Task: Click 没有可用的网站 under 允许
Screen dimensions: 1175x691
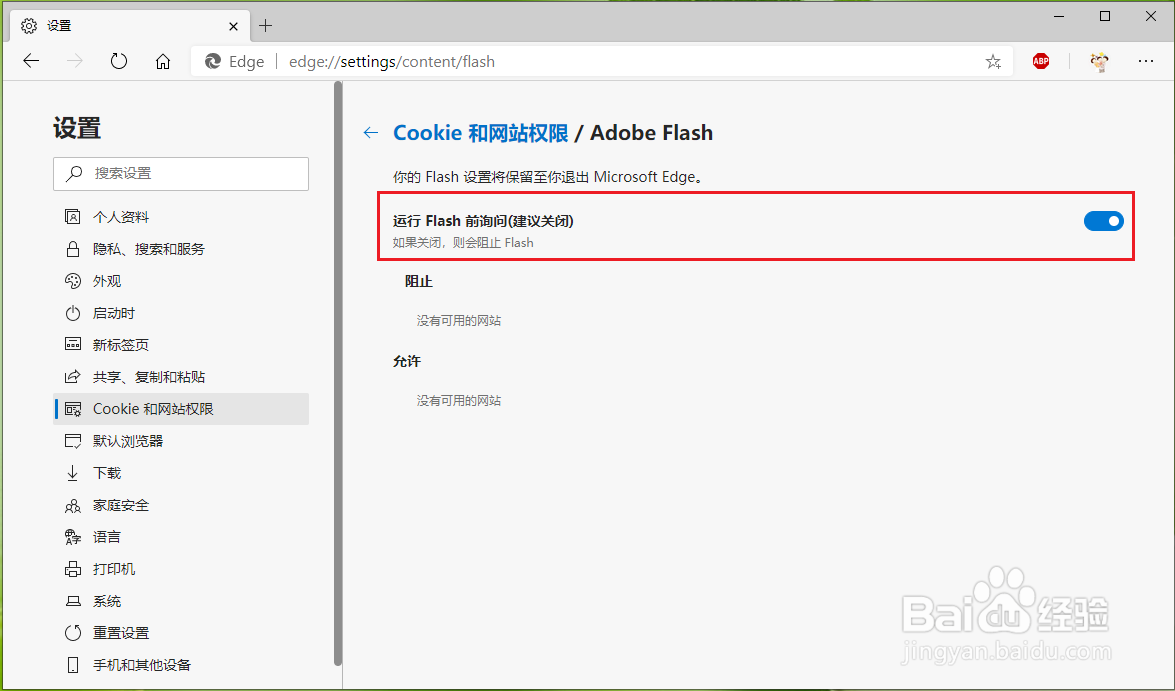Action: pos(459,401)
